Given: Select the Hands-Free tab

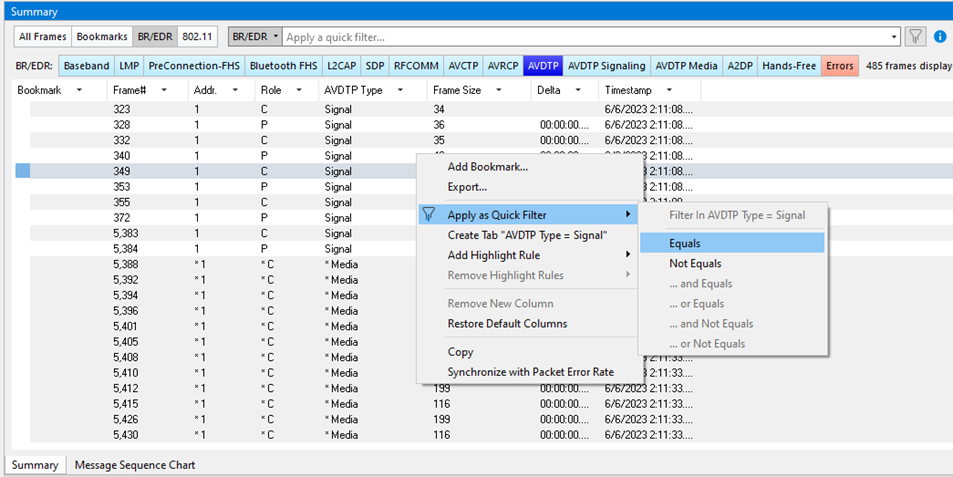Looking at the screenshot, I should (789, 66).
